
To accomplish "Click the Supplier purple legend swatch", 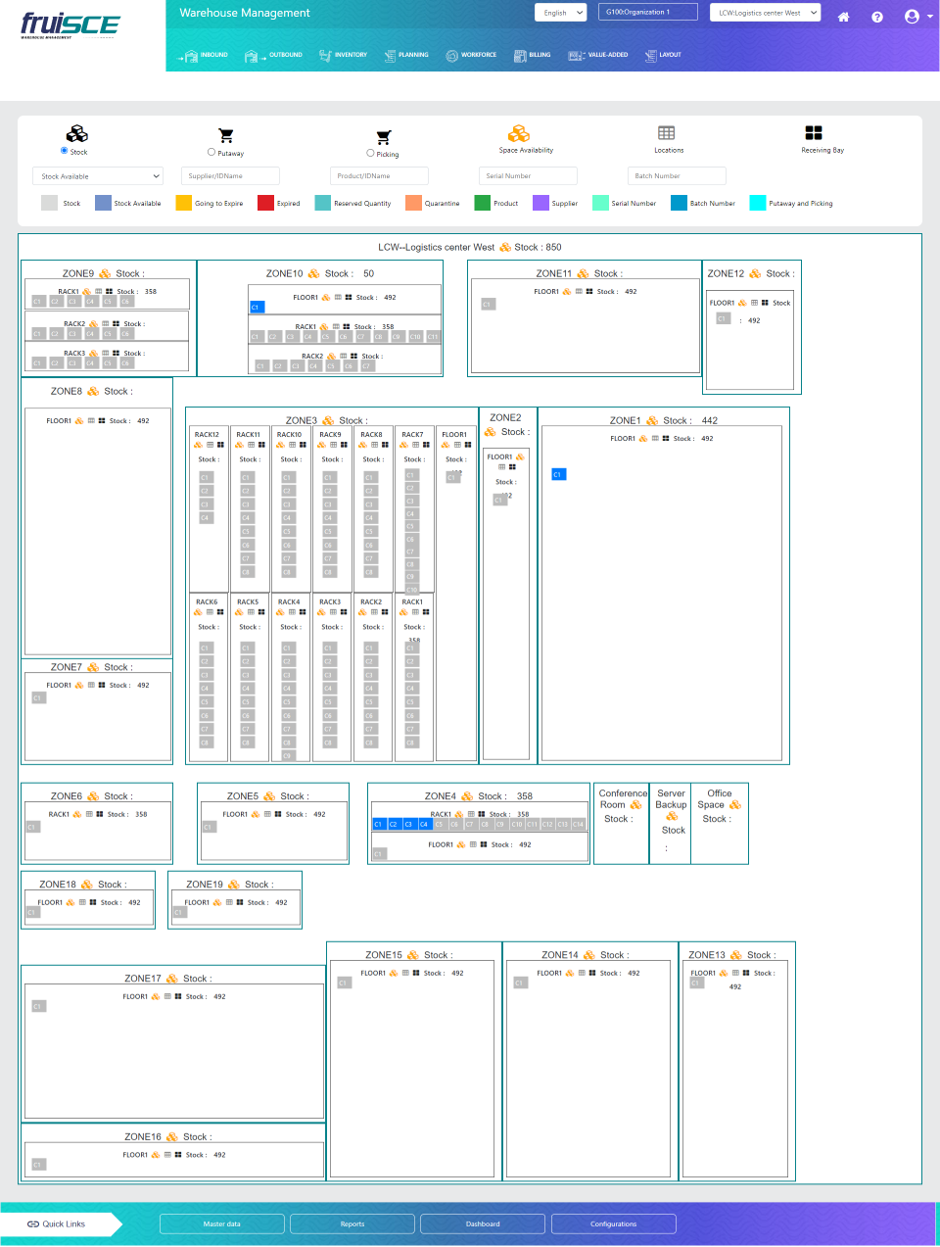I will tap(541, 203).
